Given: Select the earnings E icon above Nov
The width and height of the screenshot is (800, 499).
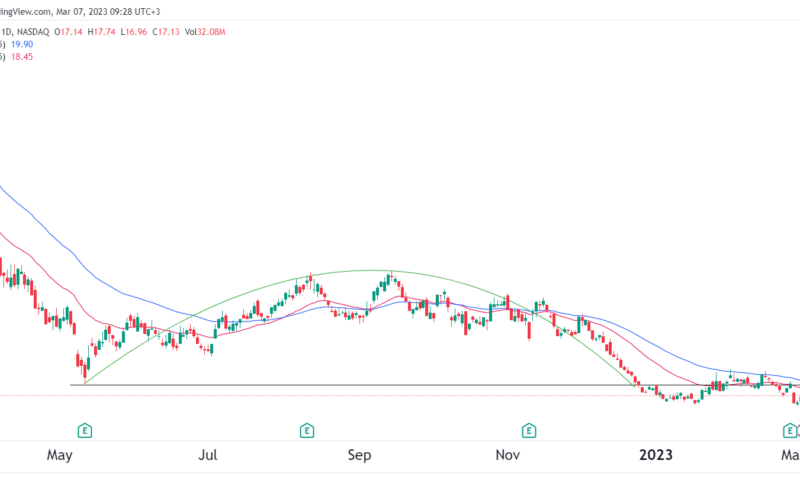Looking at the screenshot, I should point(529,431).
